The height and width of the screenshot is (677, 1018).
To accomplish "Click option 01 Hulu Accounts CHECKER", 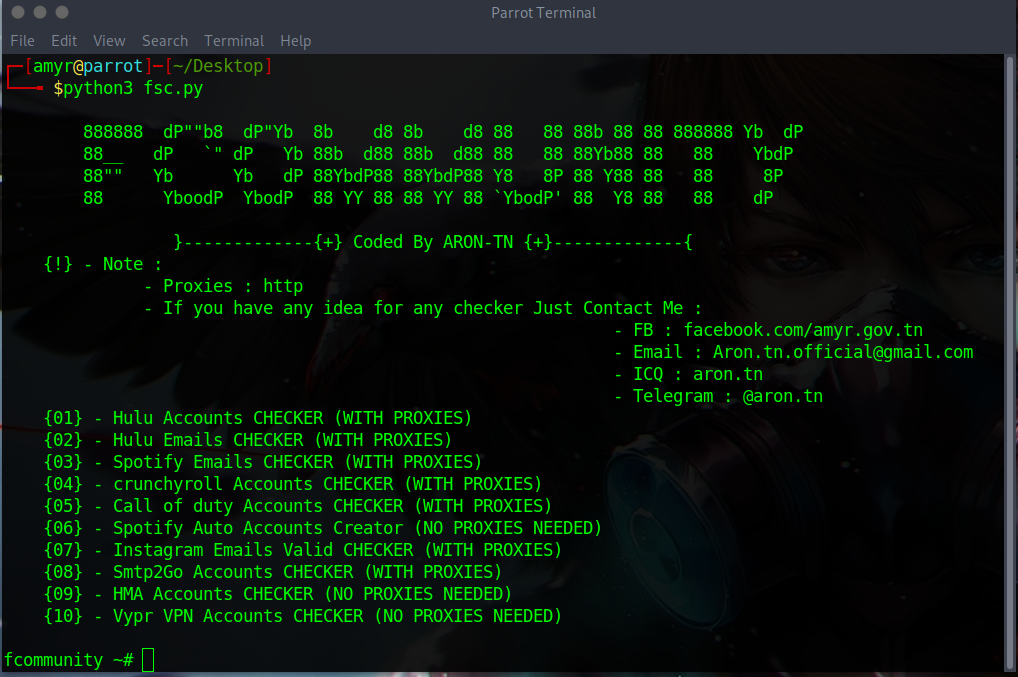I will 258,418.
